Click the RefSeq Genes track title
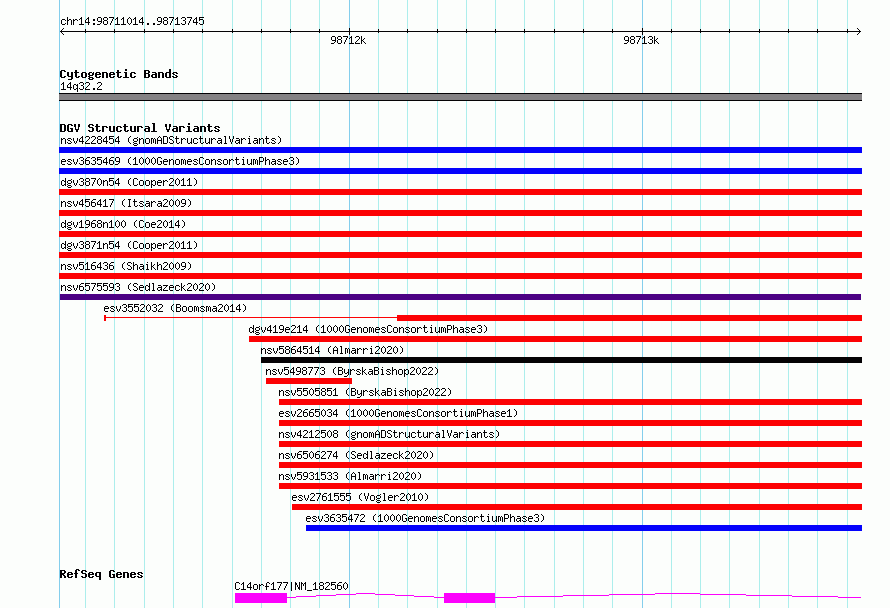This screenshot has height=608, width=890. click(101, 575)
